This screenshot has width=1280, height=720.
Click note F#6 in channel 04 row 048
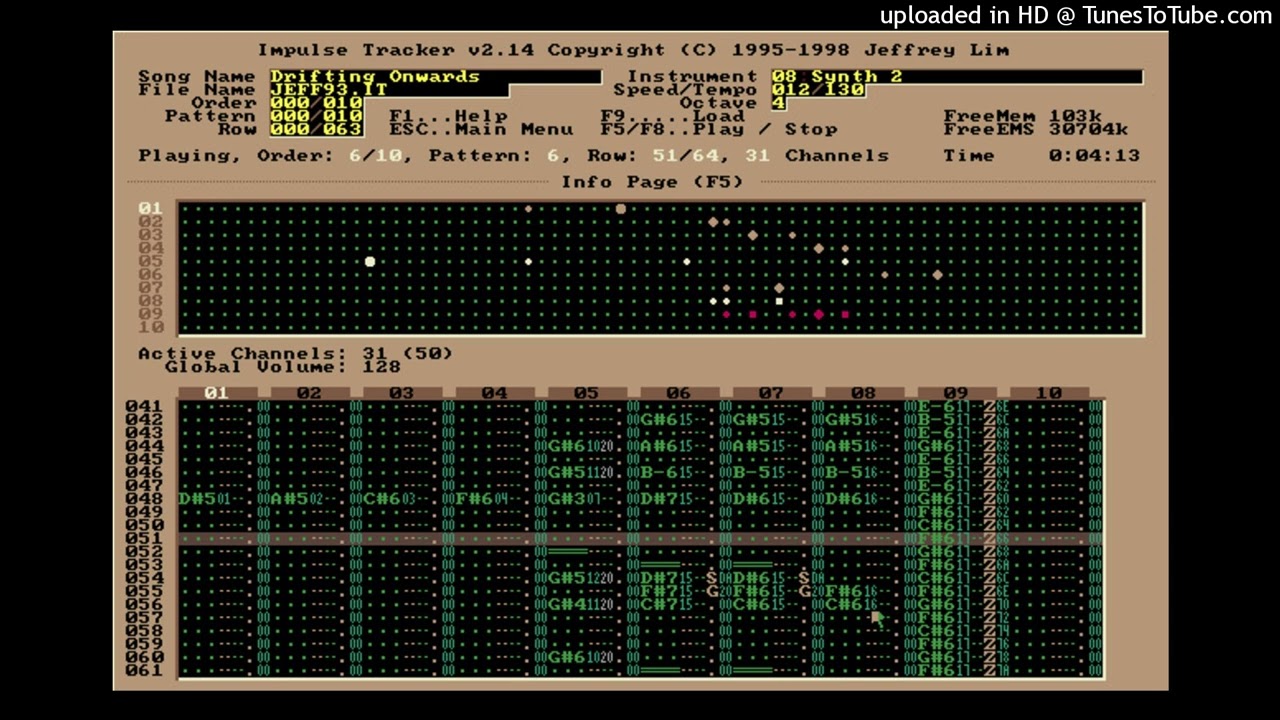475,498
